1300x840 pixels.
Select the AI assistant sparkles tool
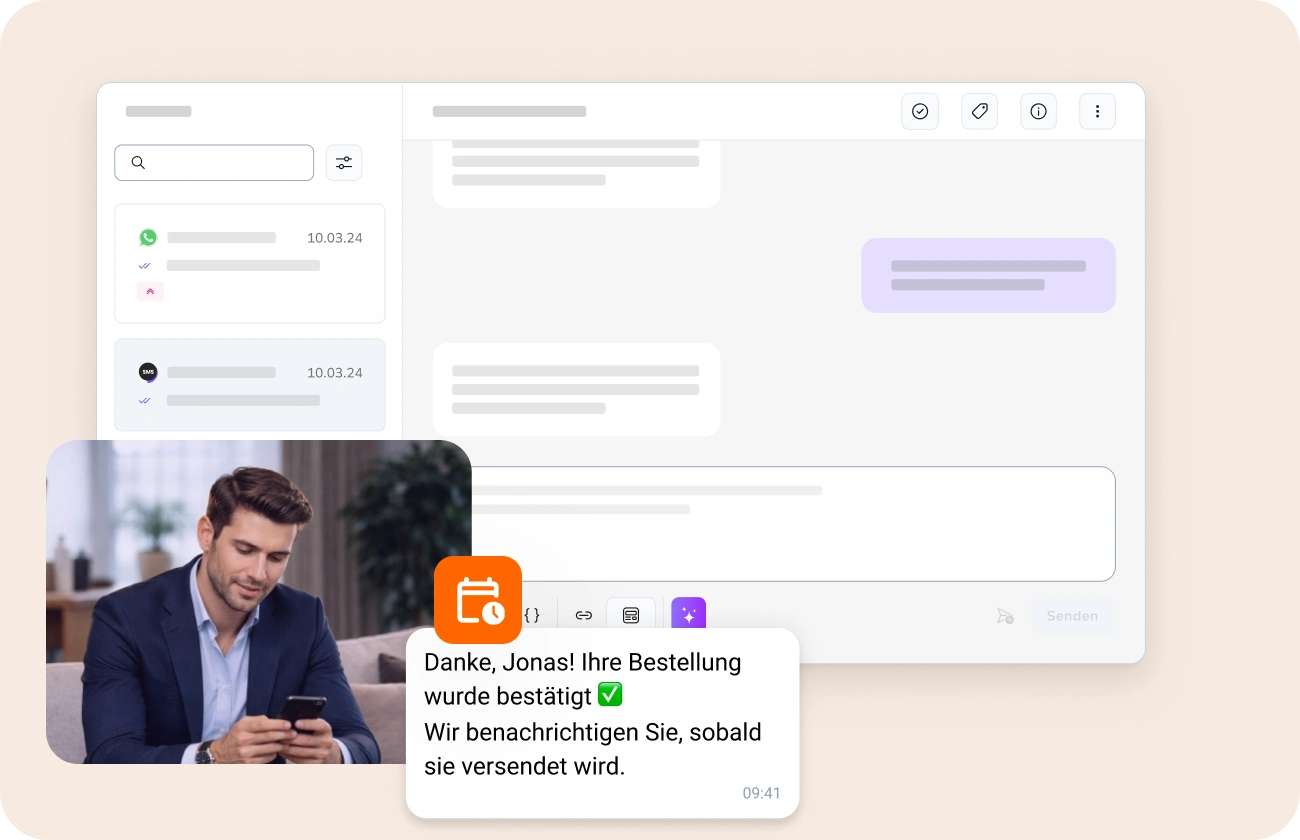(x=689, y=615)
